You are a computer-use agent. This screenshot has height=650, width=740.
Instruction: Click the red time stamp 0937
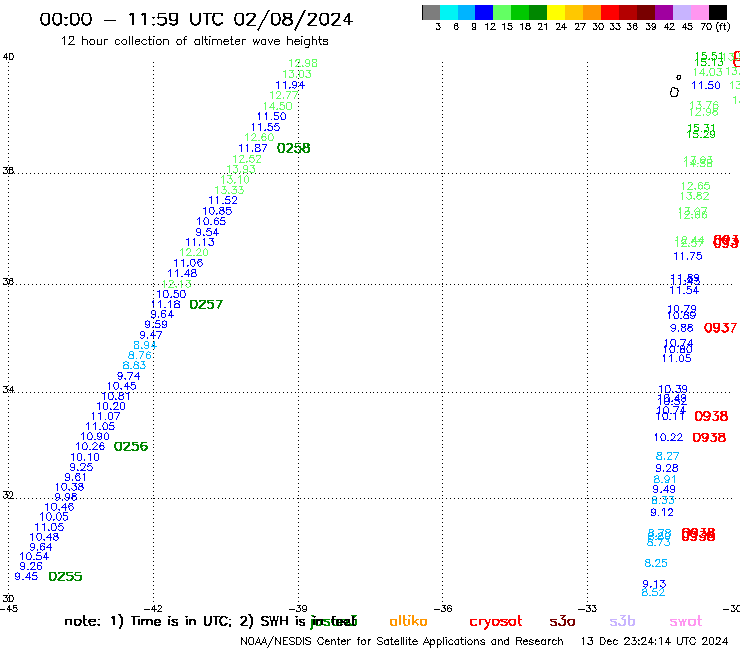tap(720, 328)
